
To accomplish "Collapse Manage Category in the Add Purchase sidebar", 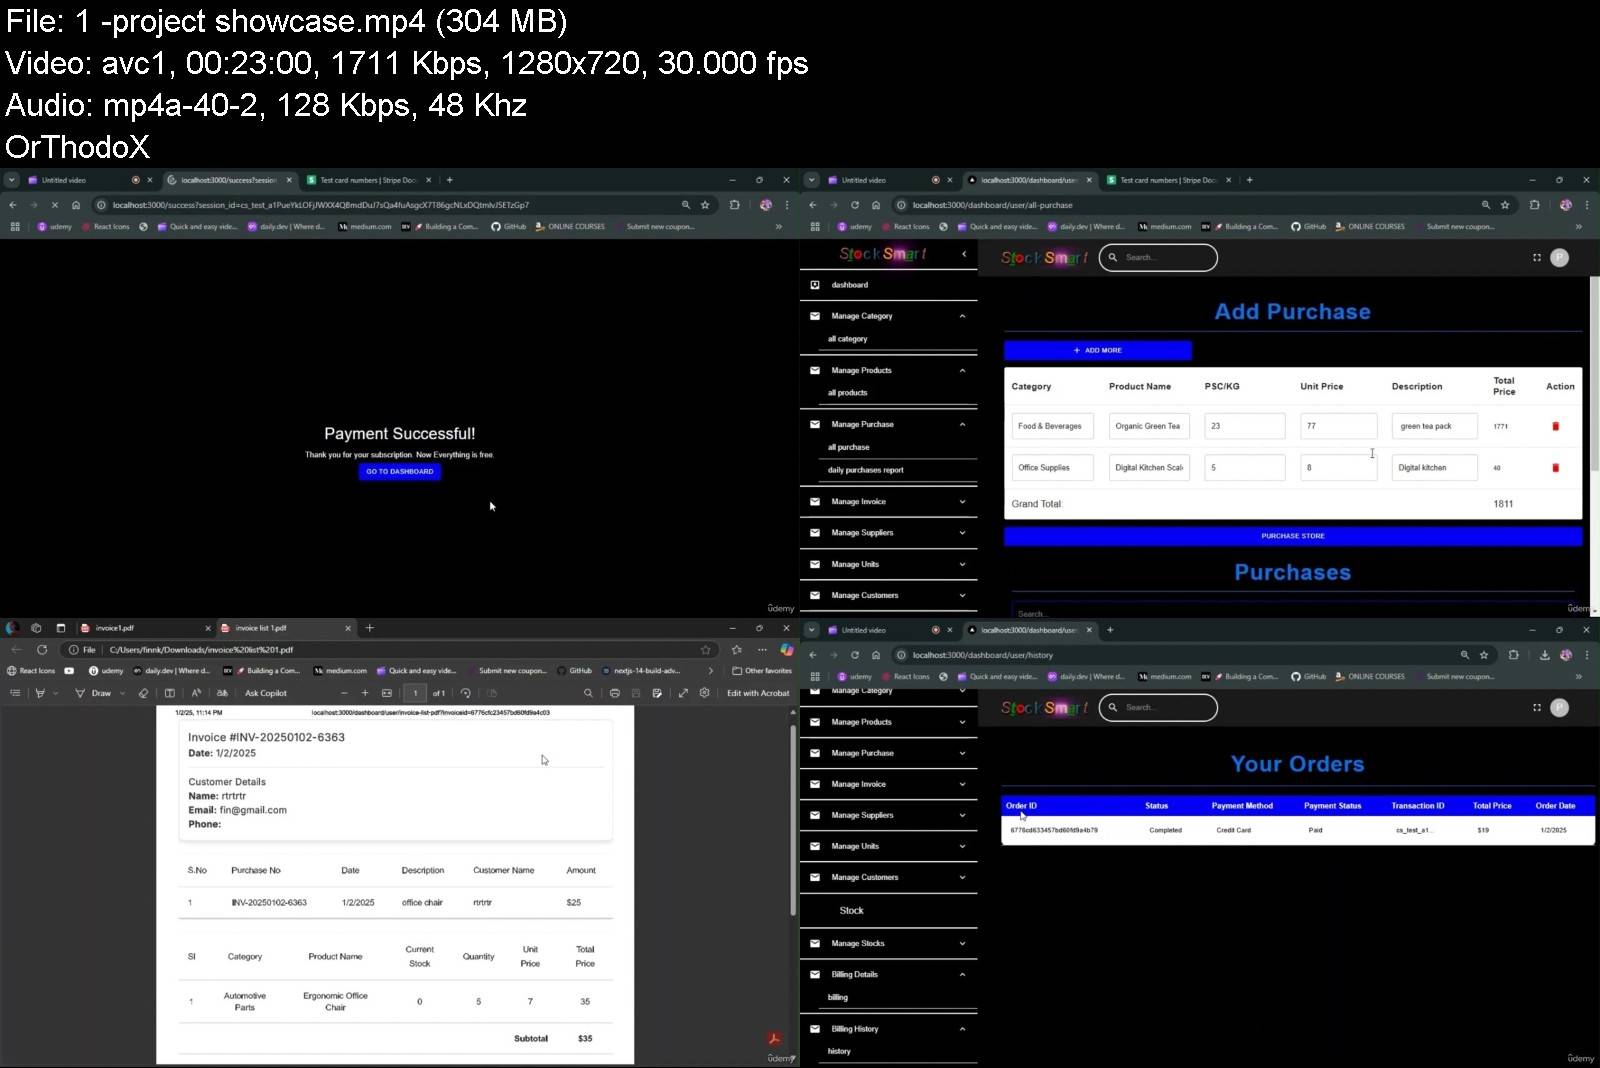I will coord(888,316).
